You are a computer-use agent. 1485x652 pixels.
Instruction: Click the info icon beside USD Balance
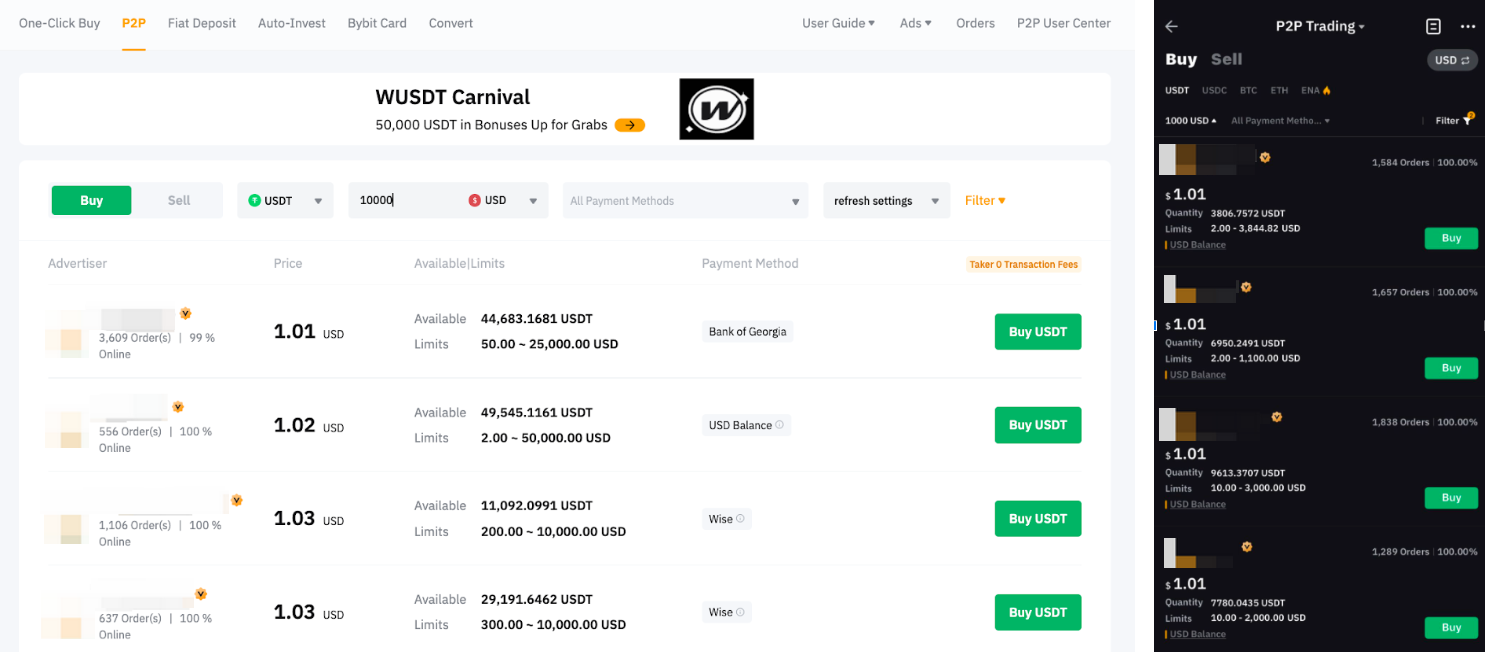pyautogui.click(x=780, y=425)
